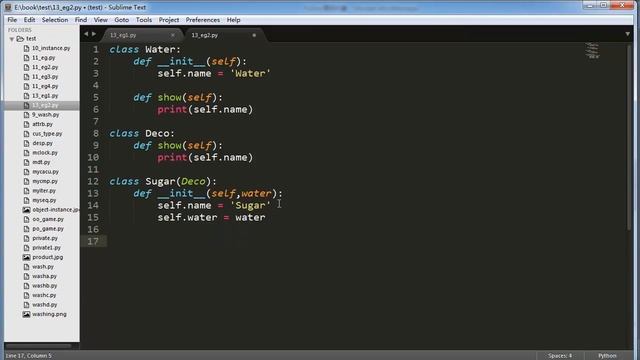Open 13_eg1.py in sidebar

(45, 96)
